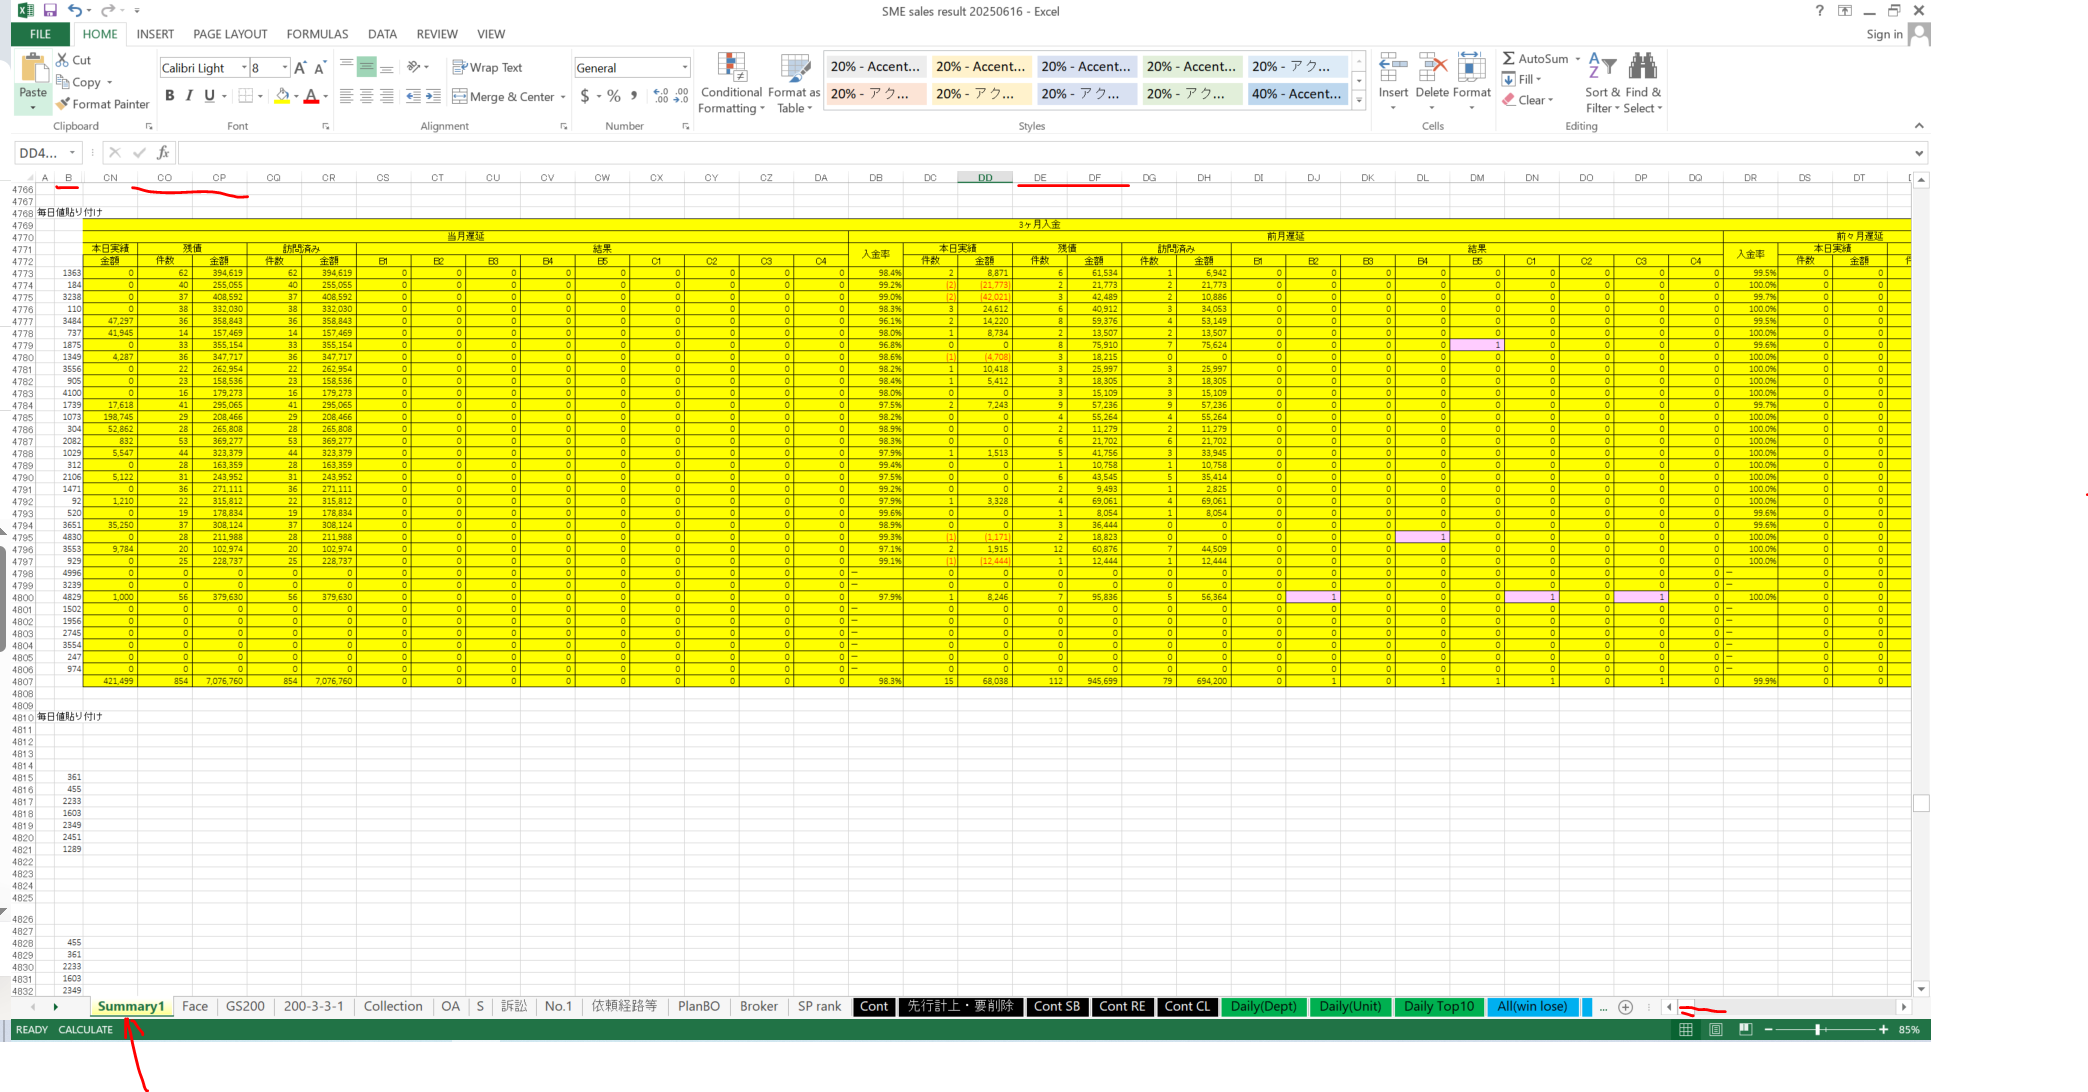Copy the selection

(79, 82)
